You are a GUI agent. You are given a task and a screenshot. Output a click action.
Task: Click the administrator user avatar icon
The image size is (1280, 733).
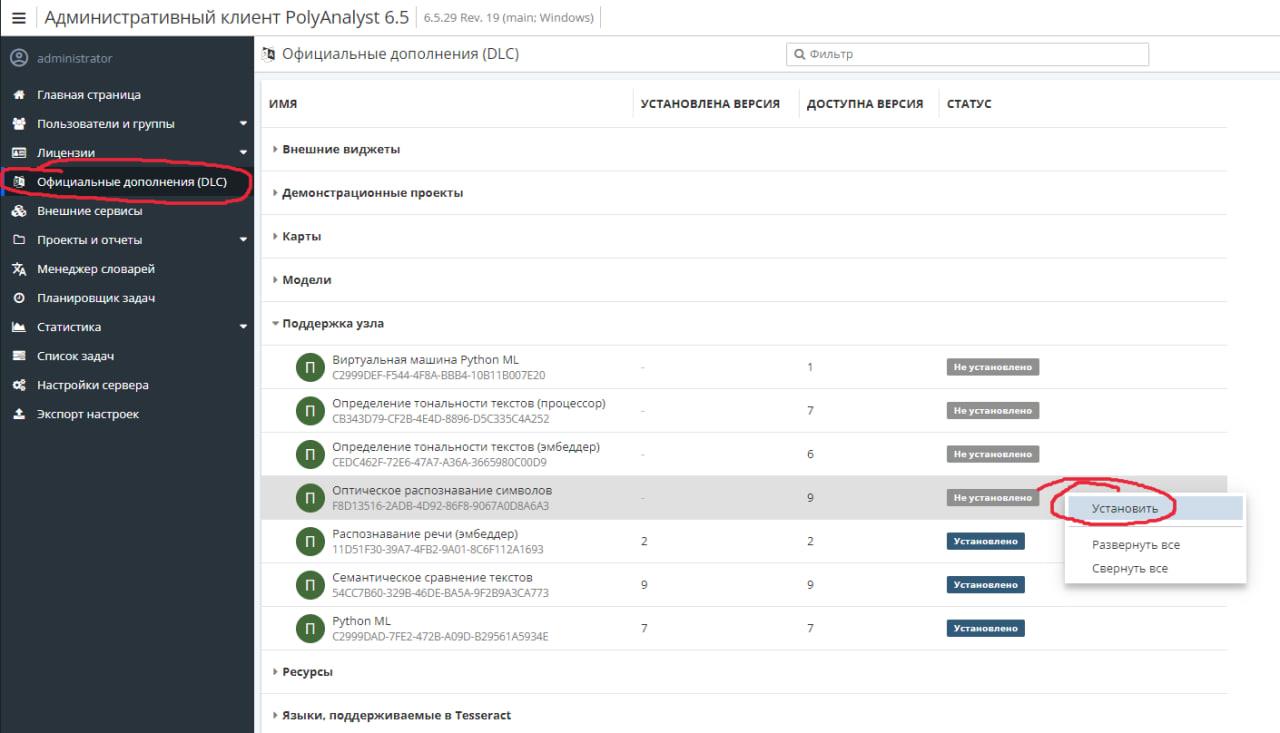18,58
